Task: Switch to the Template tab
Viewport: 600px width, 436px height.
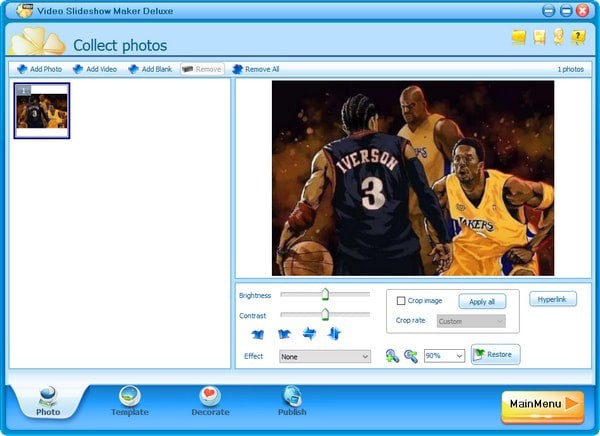Action: pos(130,402)
